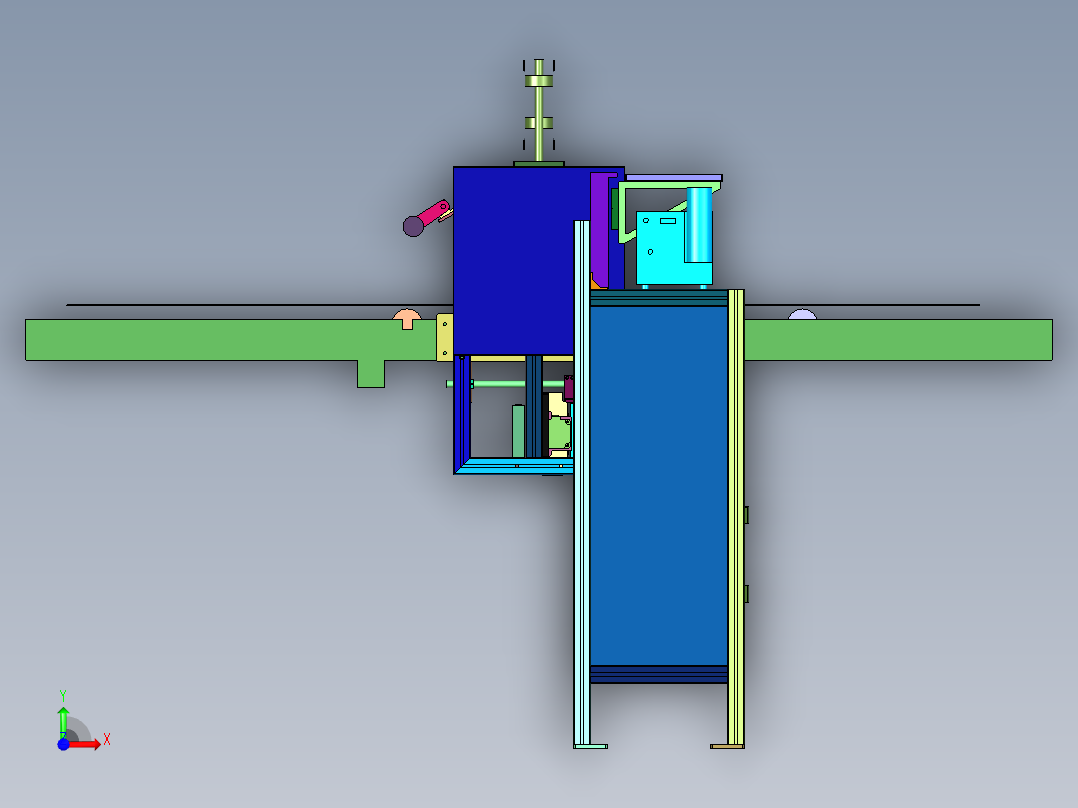Select the teal rail at cabinet top

659,298
